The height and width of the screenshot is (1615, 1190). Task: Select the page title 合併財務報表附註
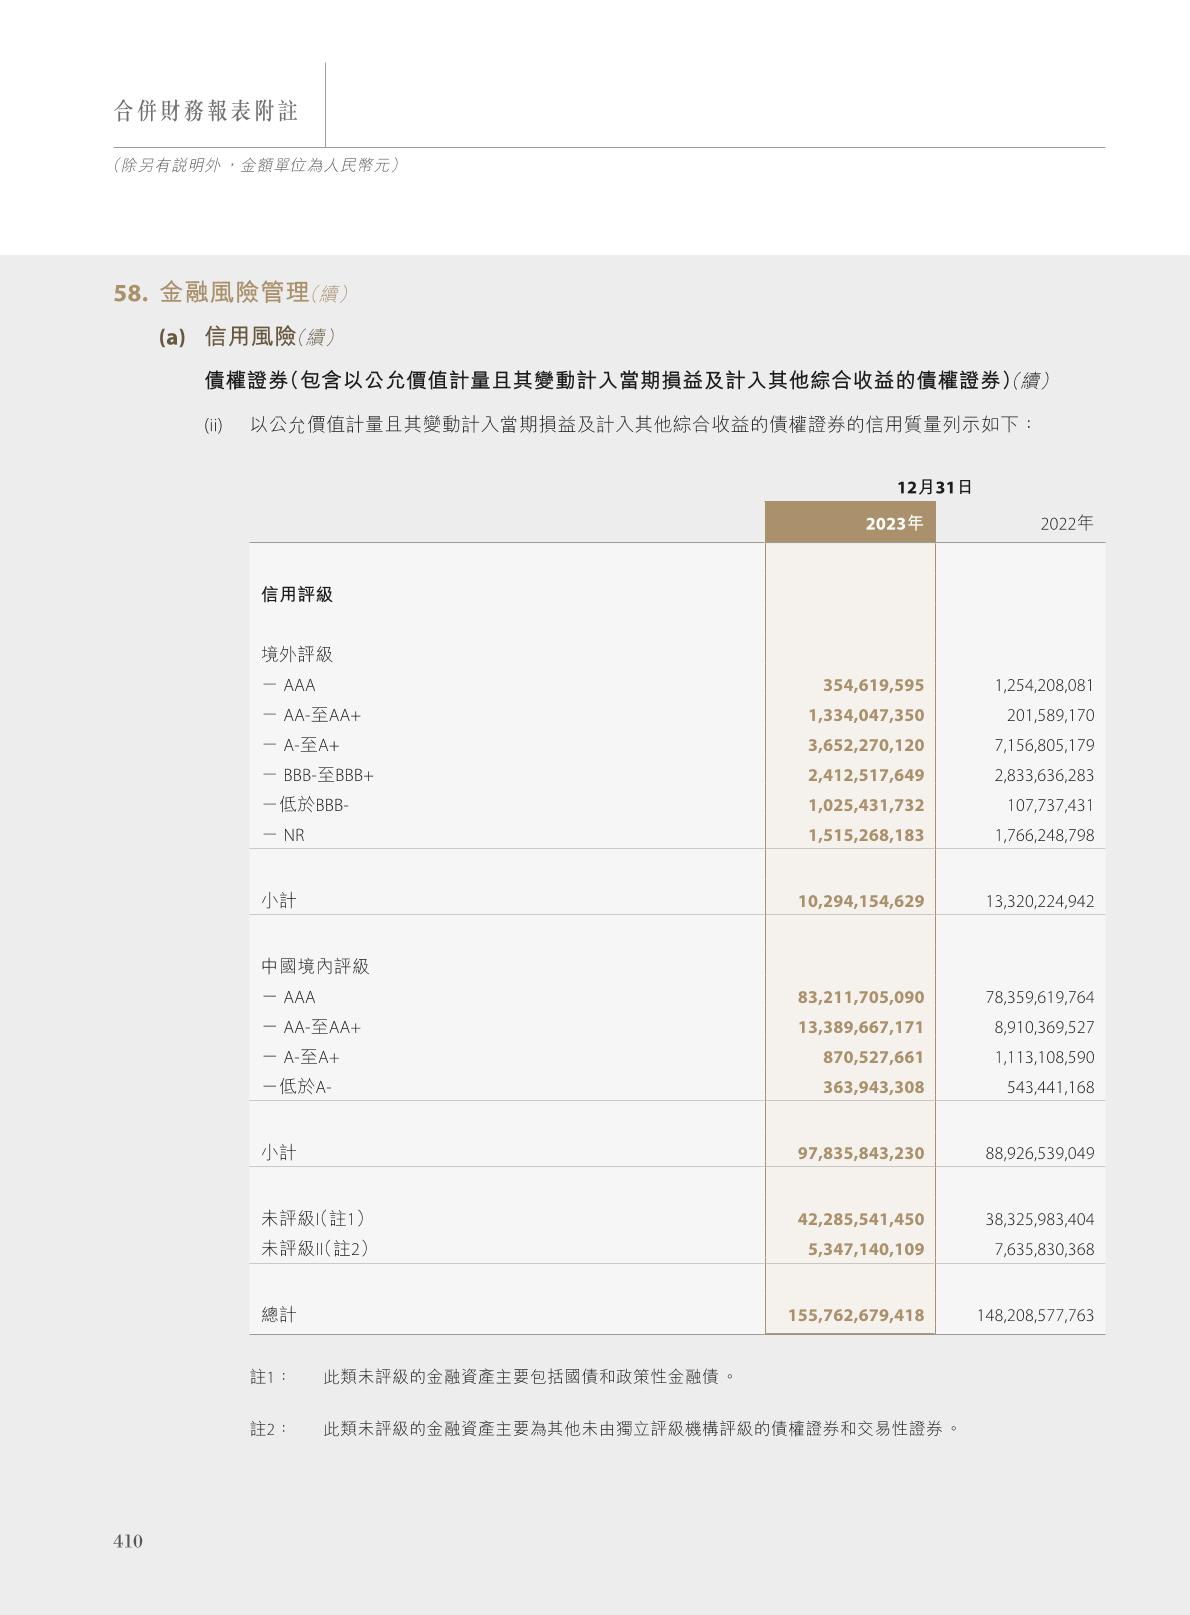pyautogui.click(x=206, y=111)
